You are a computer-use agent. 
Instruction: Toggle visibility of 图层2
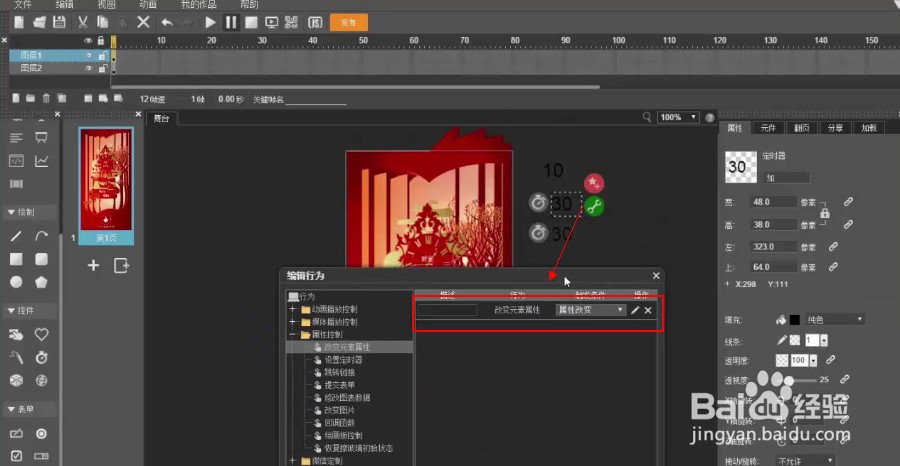click(x=89, y=68)
